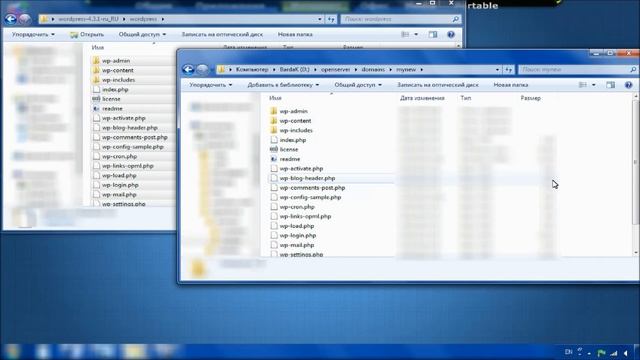This screenshot has width=640, height=360.
Task: Select index.php in mynew window
Action: (293, 140)
